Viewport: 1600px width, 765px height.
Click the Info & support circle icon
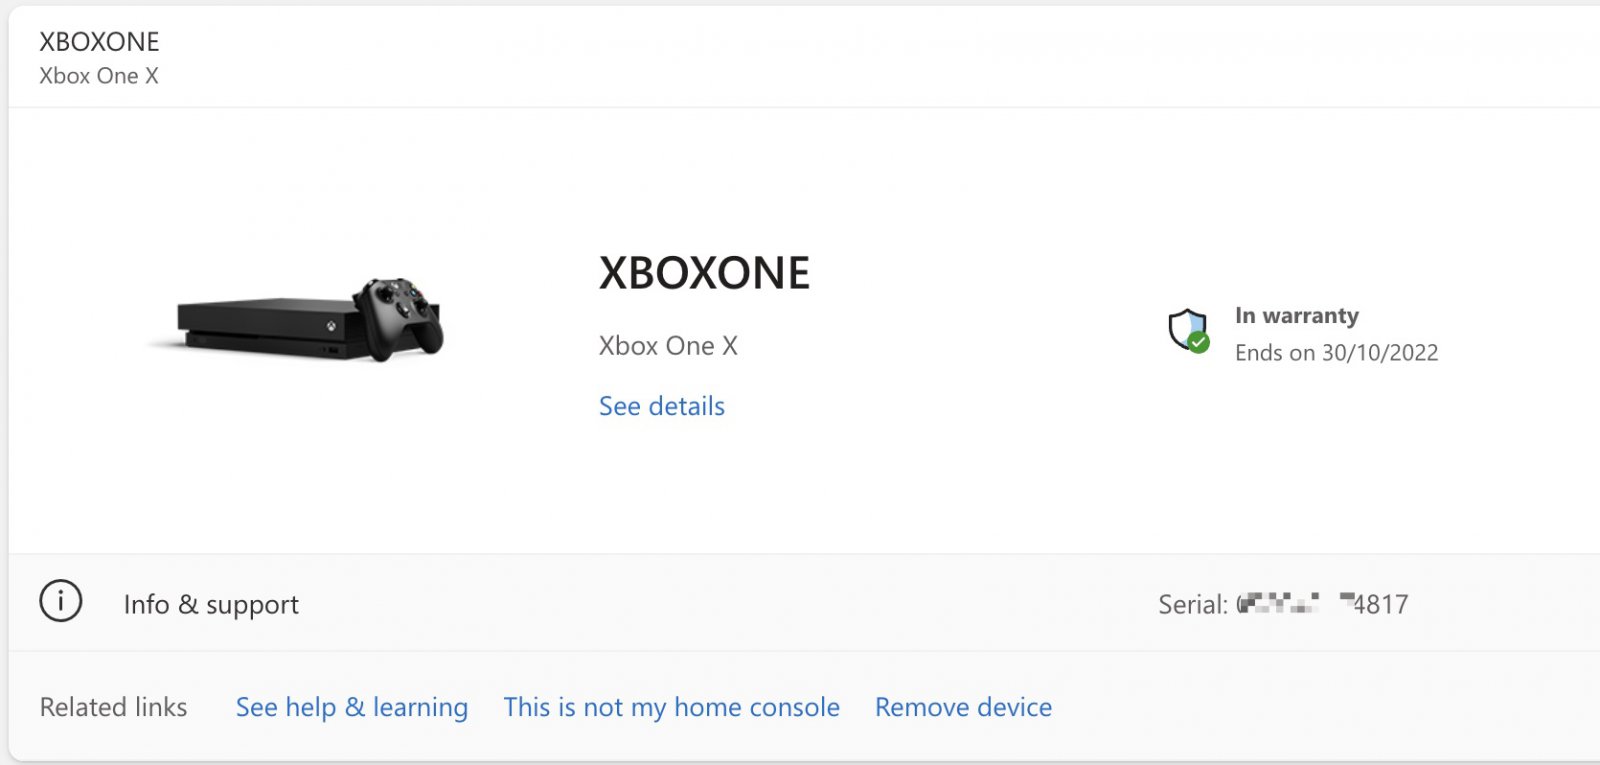[61, 602]
